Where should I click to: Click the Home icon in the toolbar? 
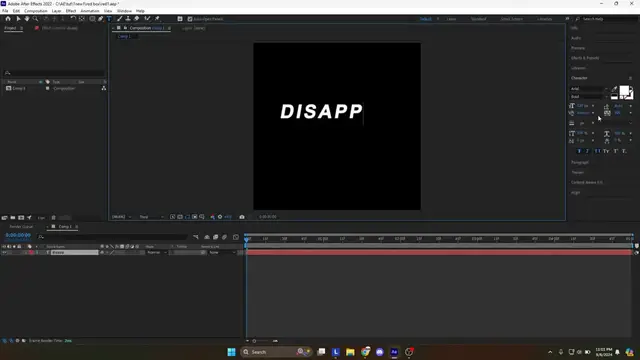pos(8,19)
